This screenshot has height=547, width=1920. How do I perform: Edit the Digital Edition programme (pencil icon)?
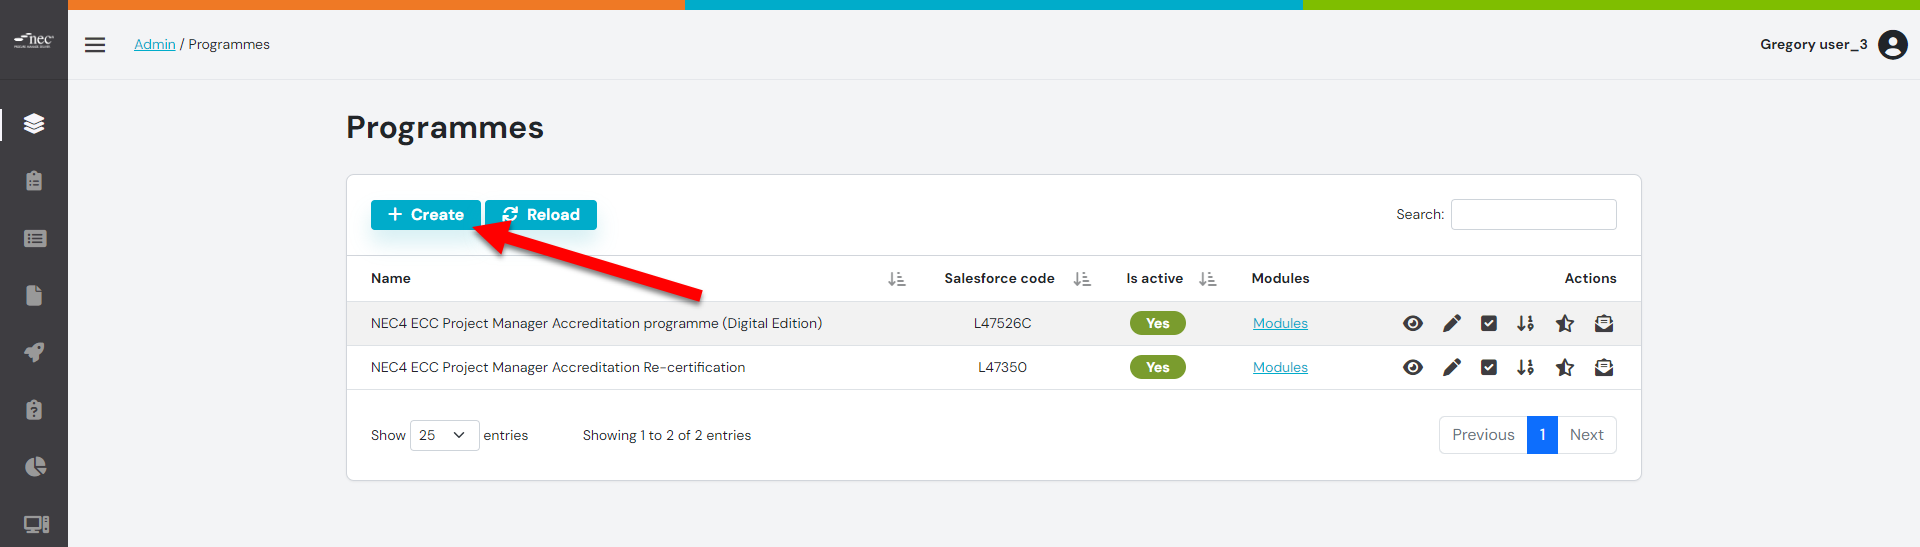[x=1452, y=323]
